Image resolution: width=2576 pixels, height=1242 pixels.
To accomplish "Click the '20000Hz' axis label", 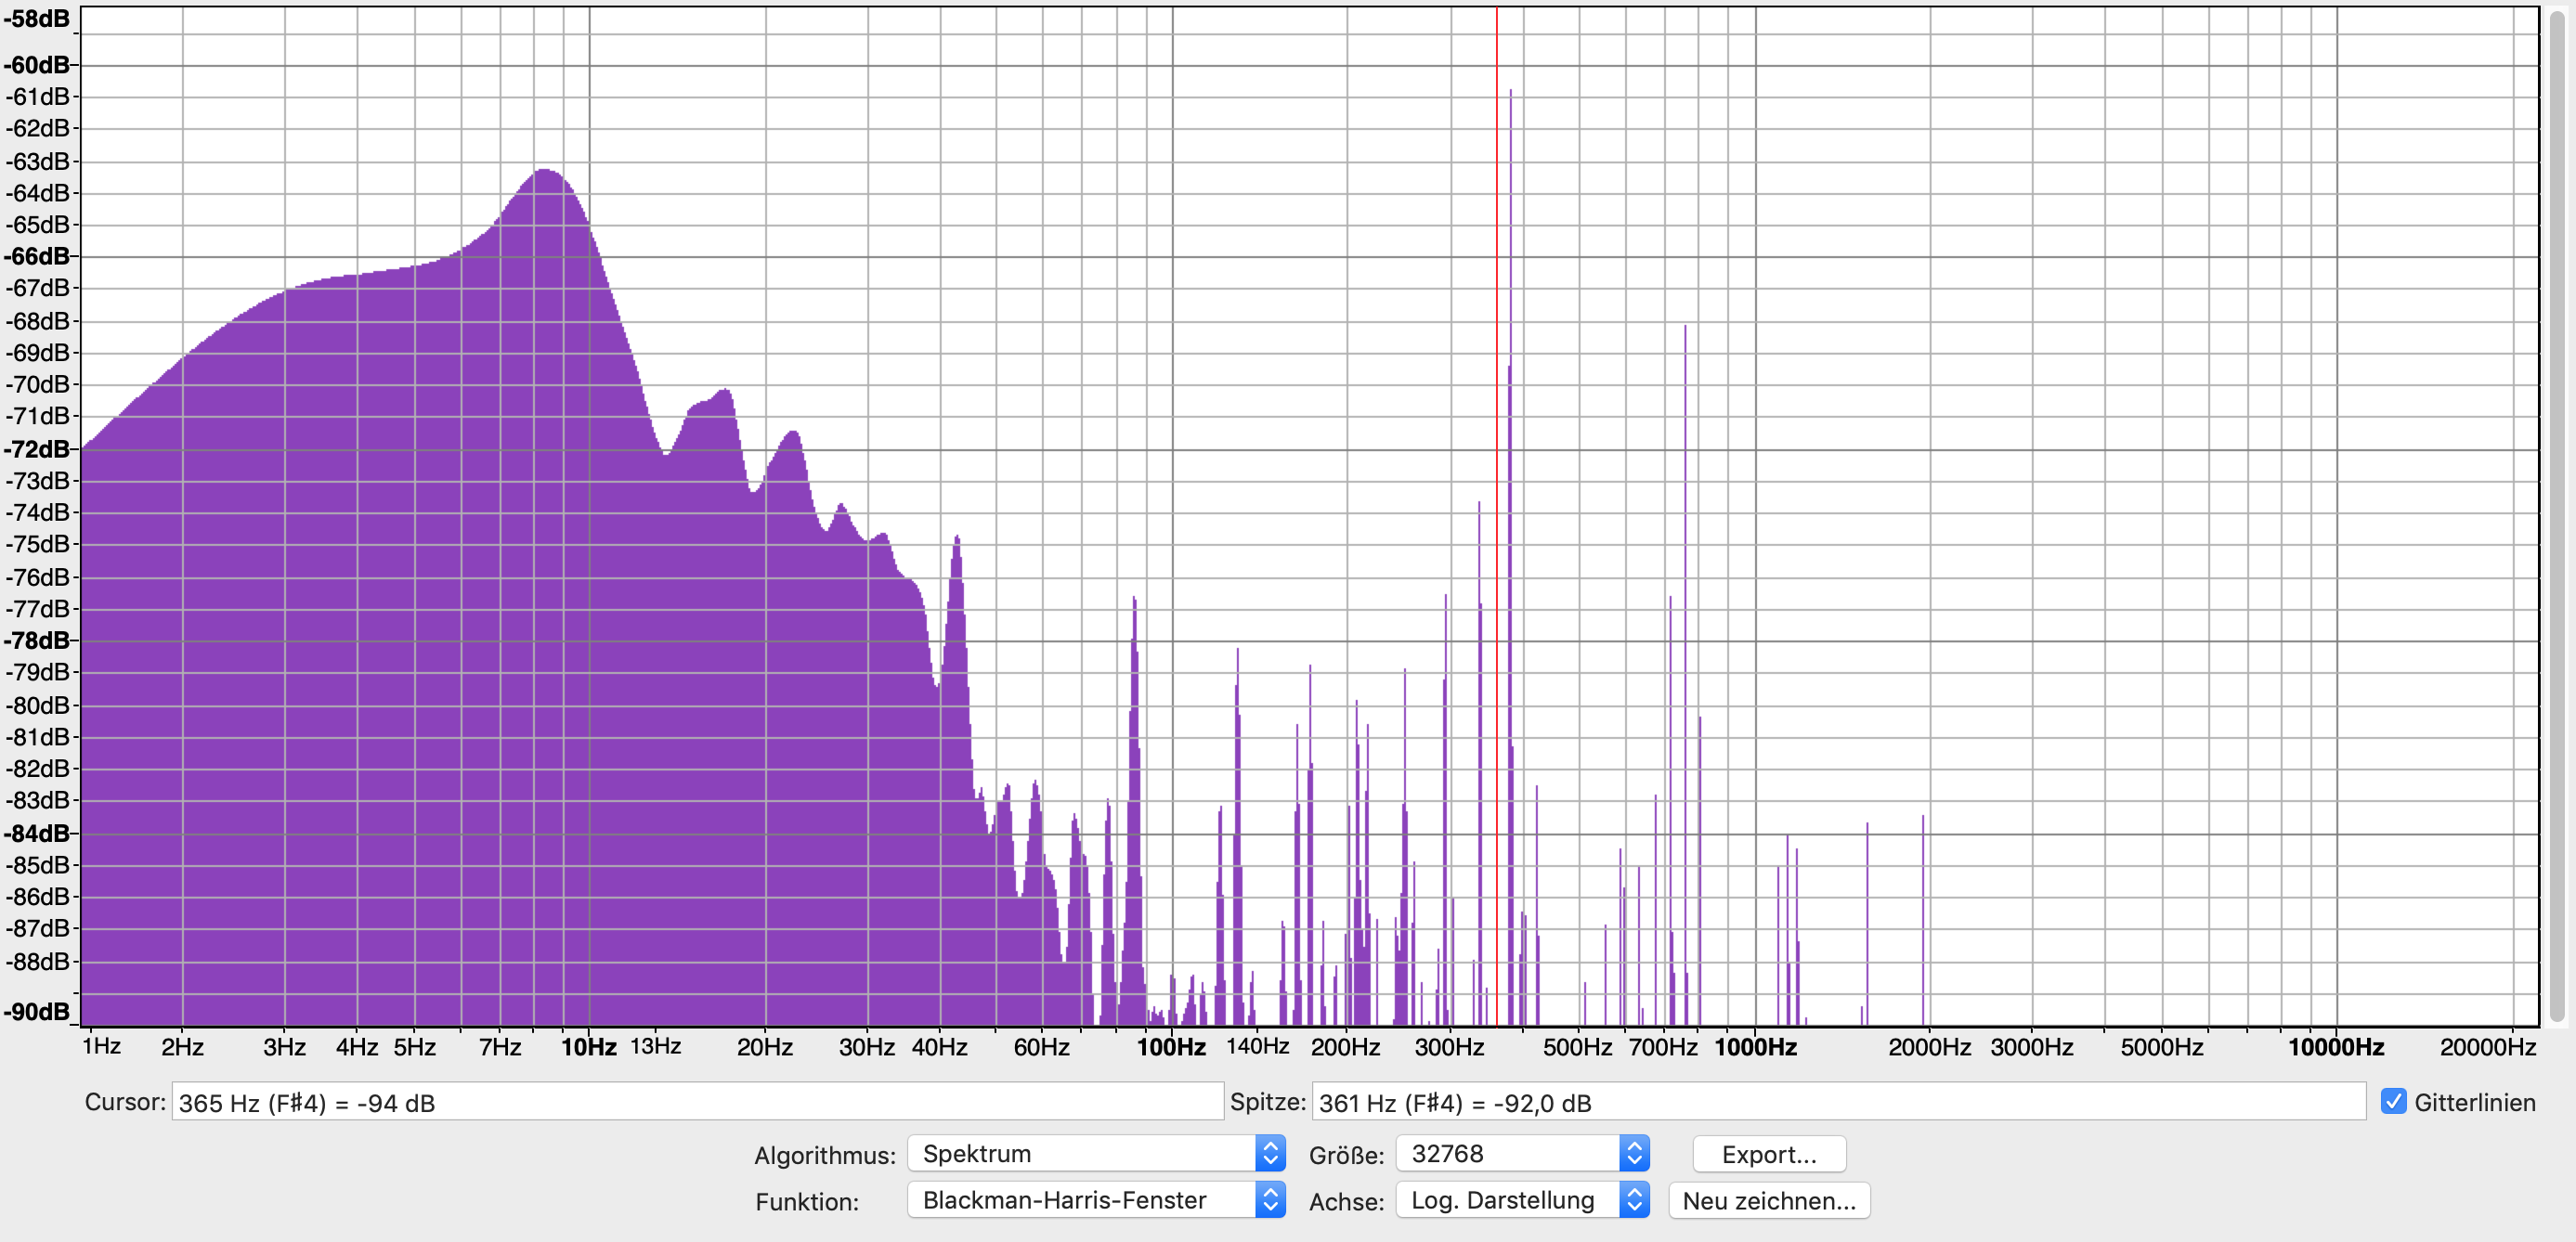I will (x=2487, y=1047).
